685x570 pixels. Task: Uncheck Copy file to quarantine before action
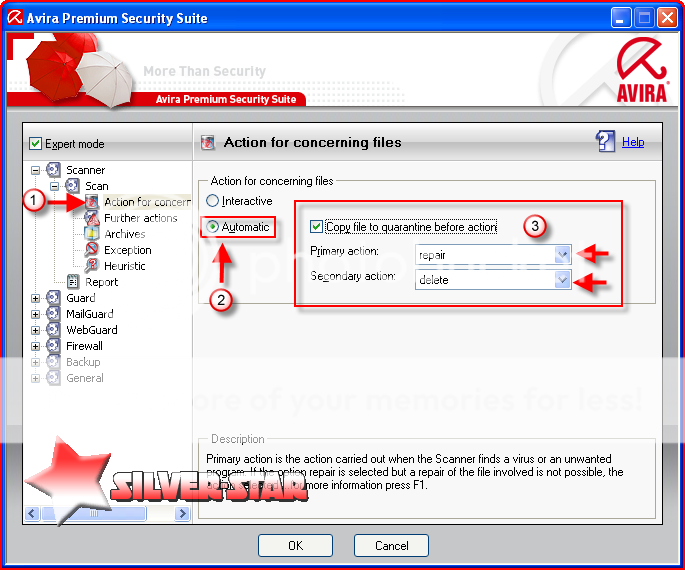(x=316, y=227)
